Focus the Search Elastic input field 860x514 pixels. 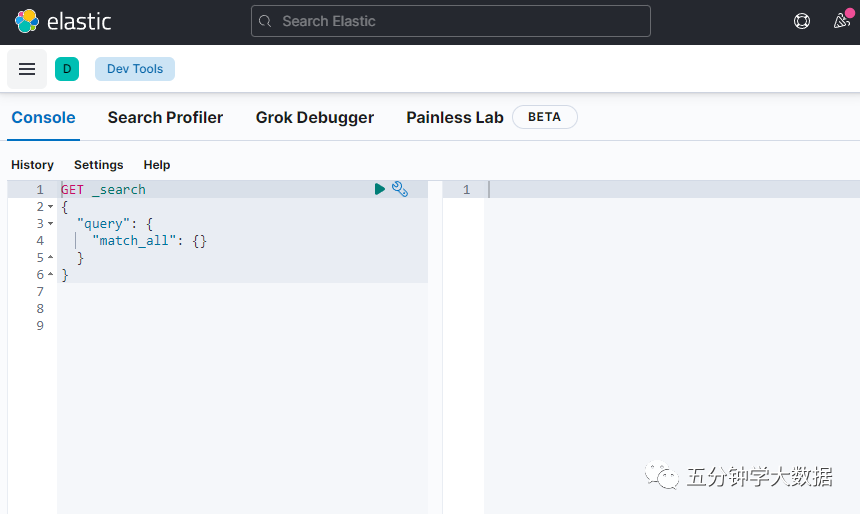460,21
